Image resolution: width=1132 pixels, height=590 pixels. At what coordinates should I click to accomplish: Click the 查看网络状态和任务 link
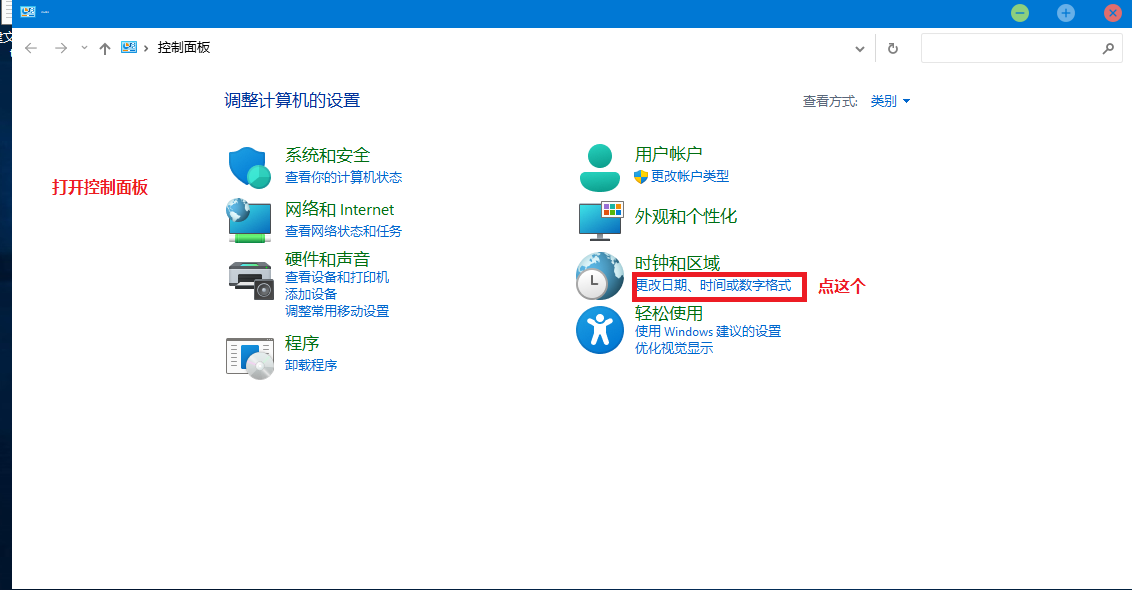pos(343,231)
